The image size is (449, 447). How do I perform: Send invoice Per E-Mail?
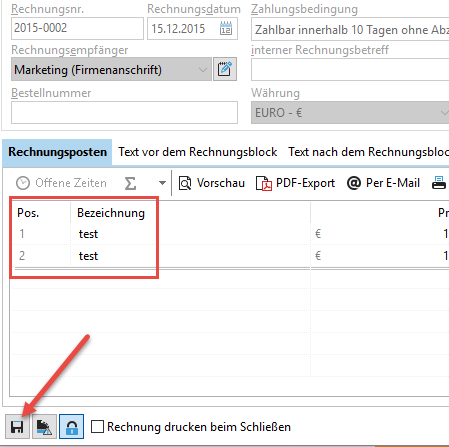pos(383,183)
